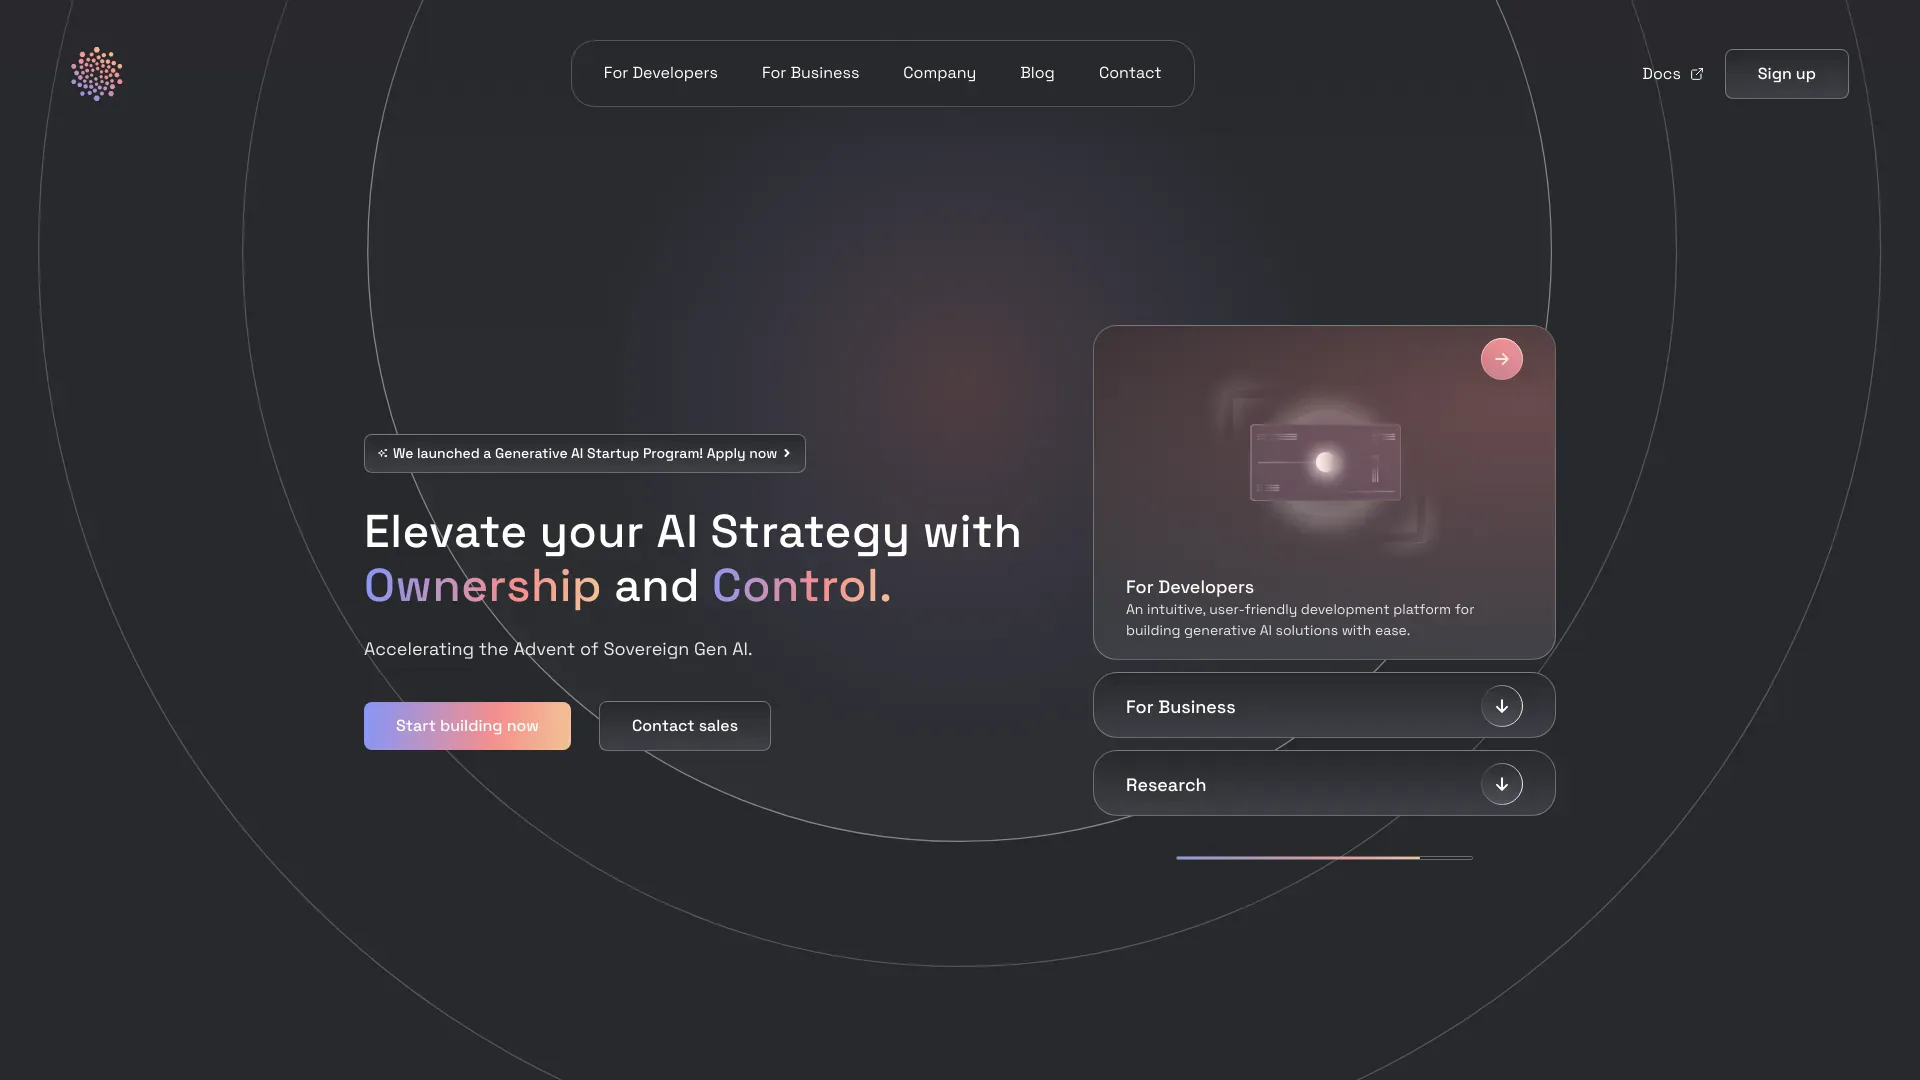The height and width of the screenshot is (1080, 1920).
Task: Open the Research panel row
Action: (x=1324, y=784)
